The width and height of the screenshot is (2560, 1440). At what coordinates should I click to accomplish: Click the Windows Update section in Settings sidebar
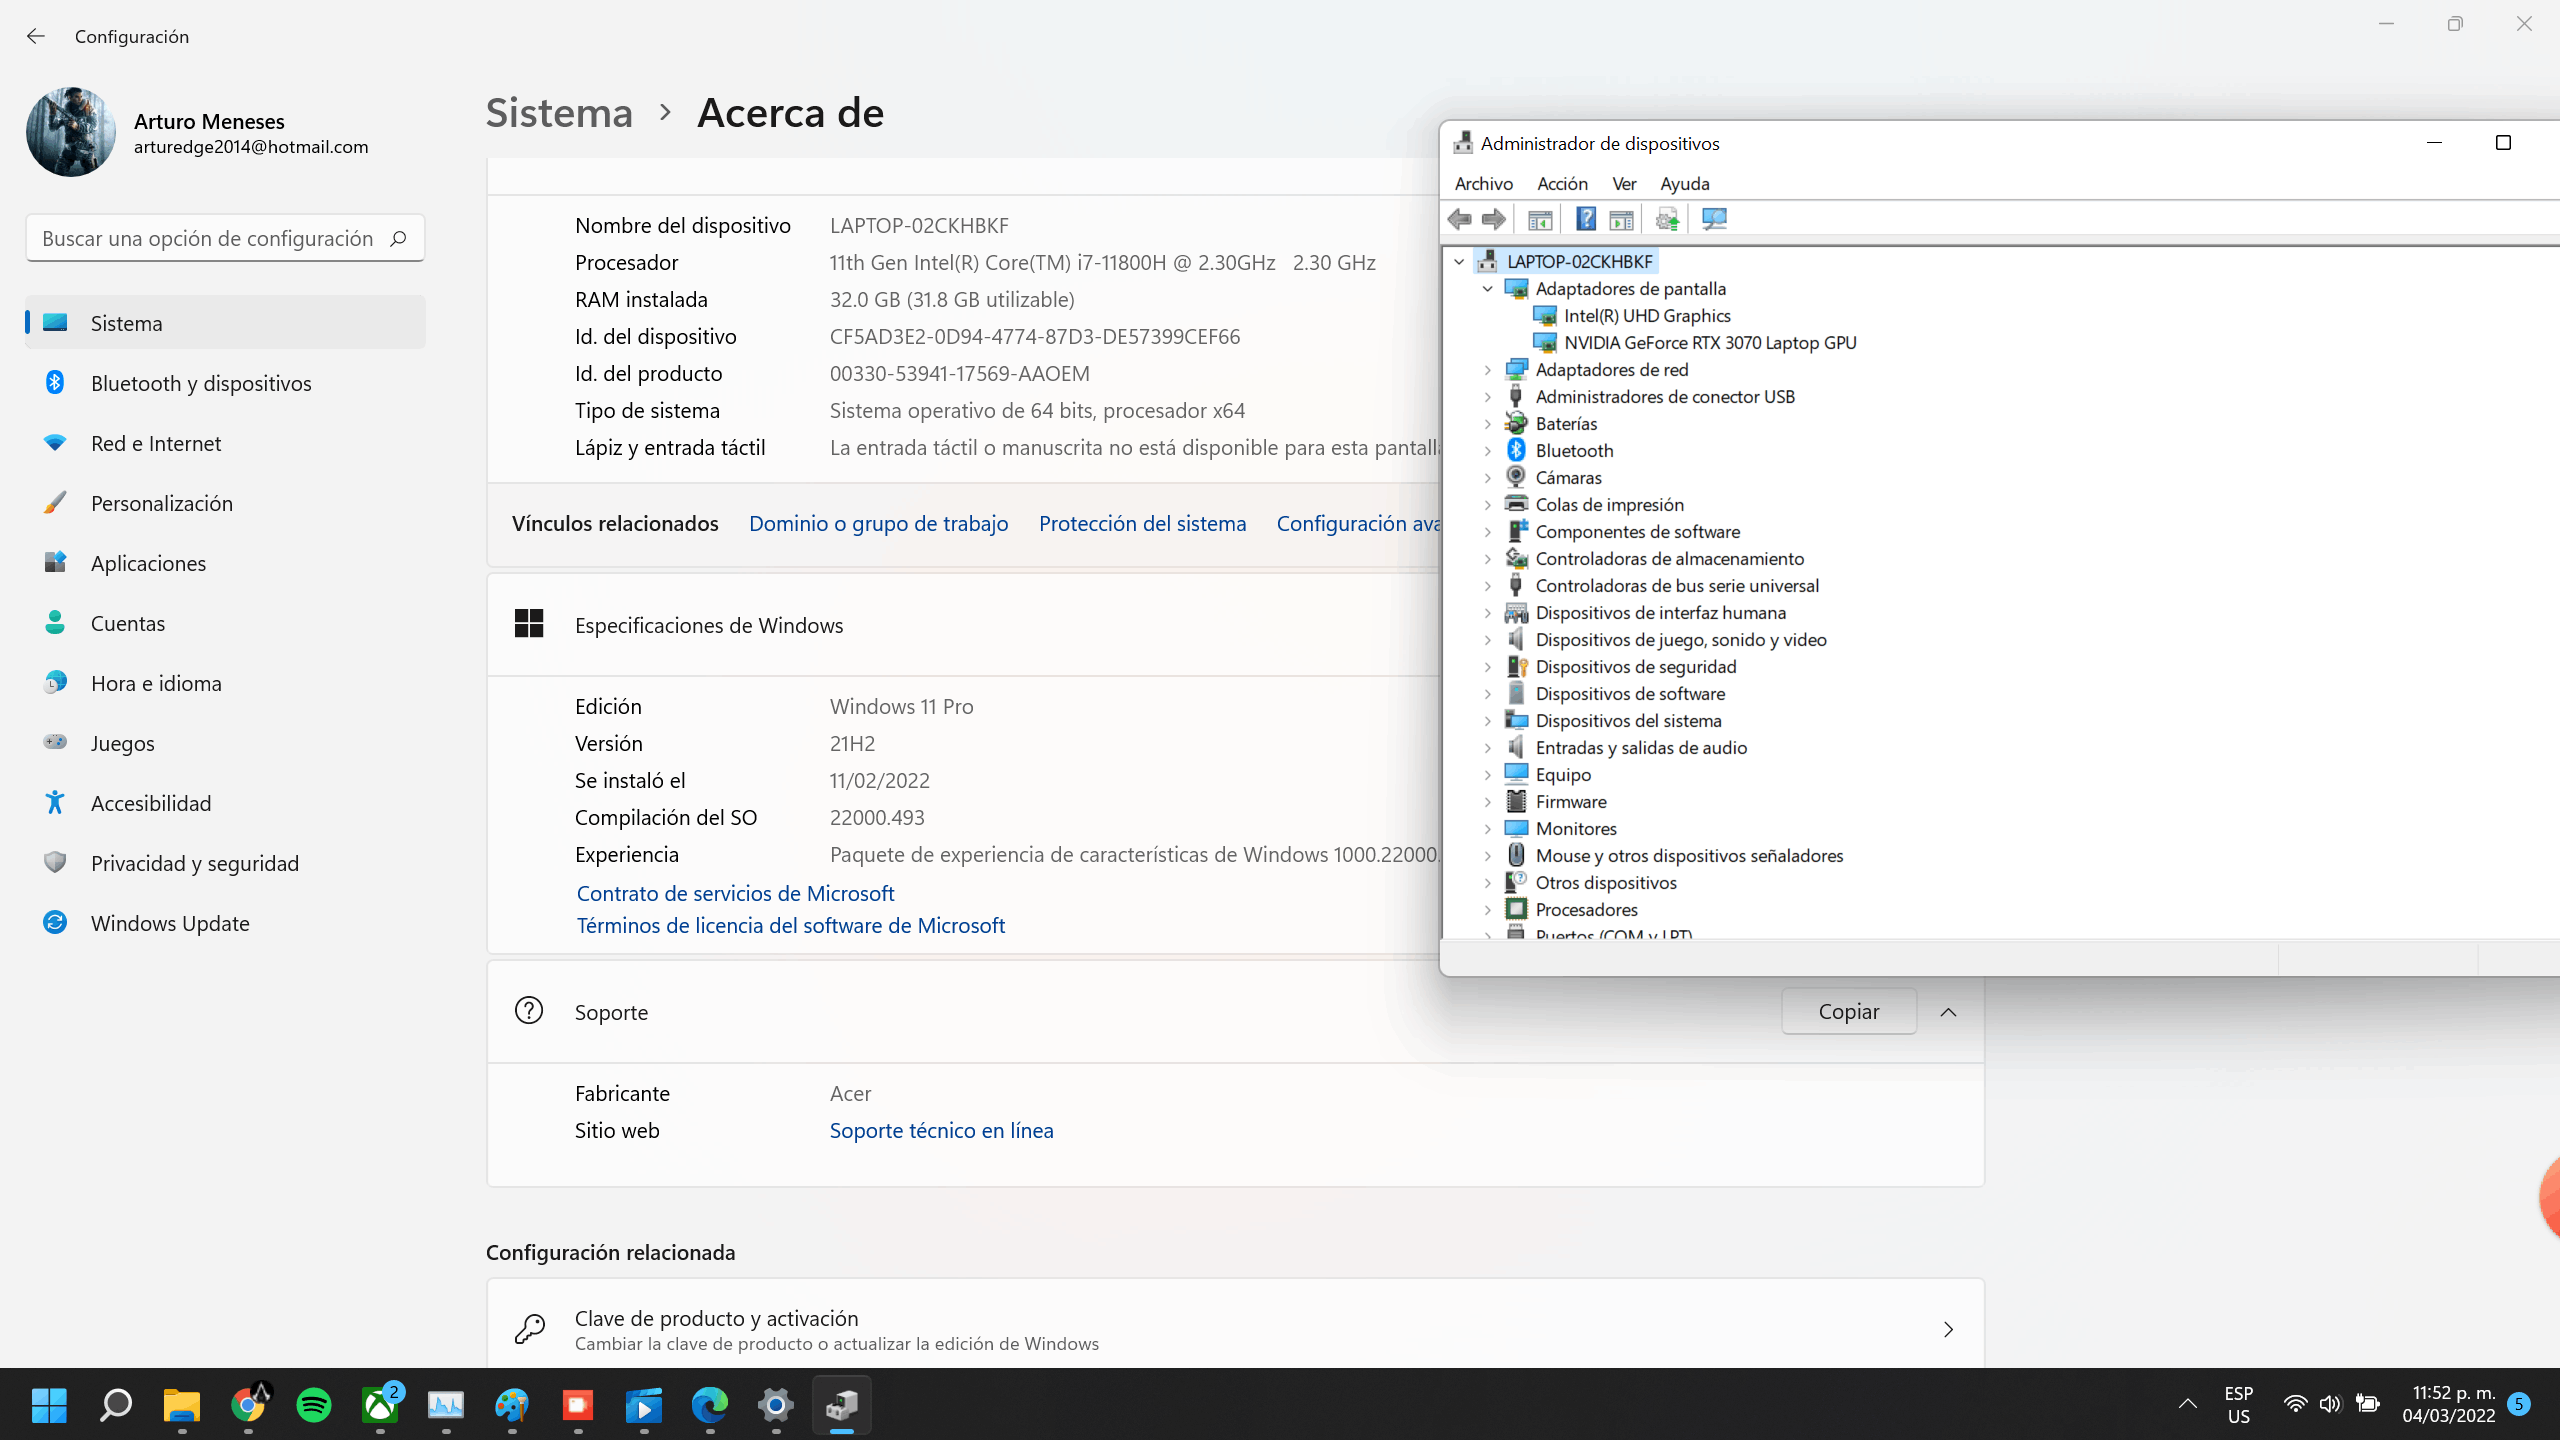click(x=169, y=921)
